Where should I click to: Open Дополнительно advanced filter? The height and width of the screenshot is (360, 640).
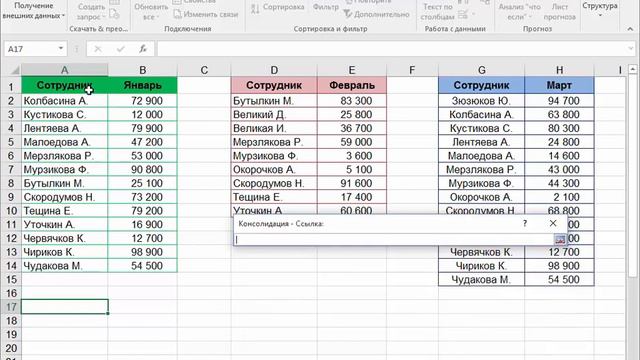pos(376,14)
